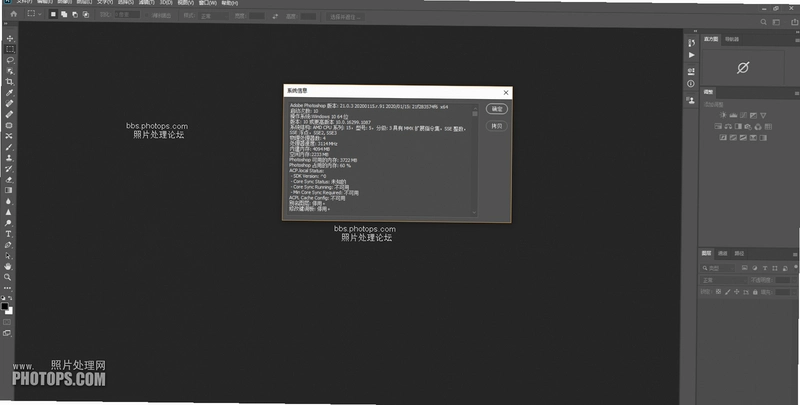The image size is (800, 405).
Task: Click Select and Mask button
Action: coord(346,17)
